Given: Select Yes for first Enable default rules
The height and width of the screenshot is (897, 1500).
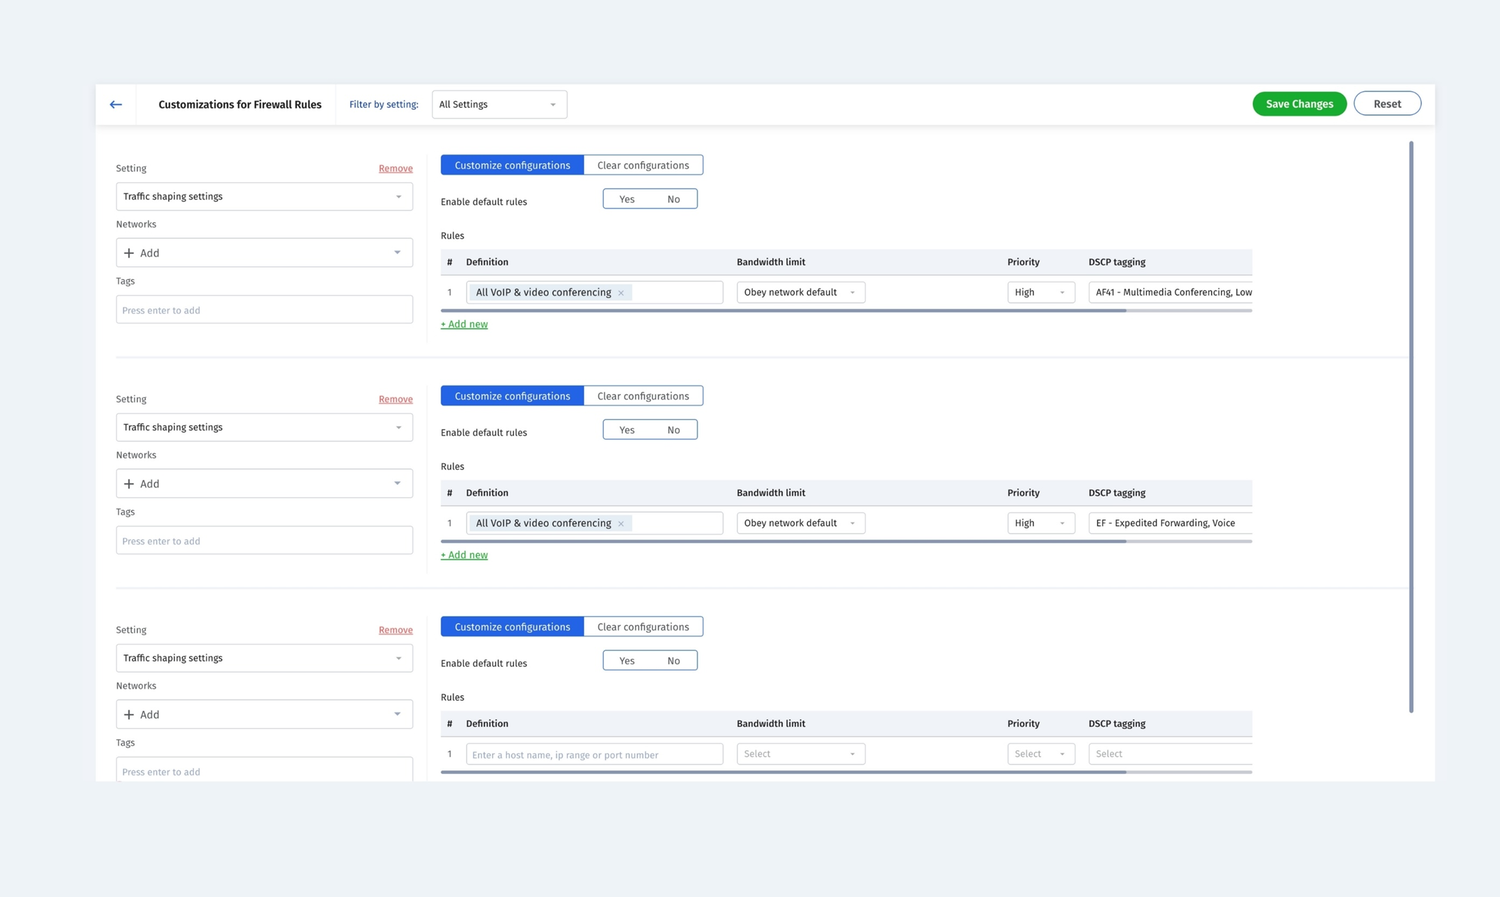Looking at the screenshot, I should tap(626, 198).
